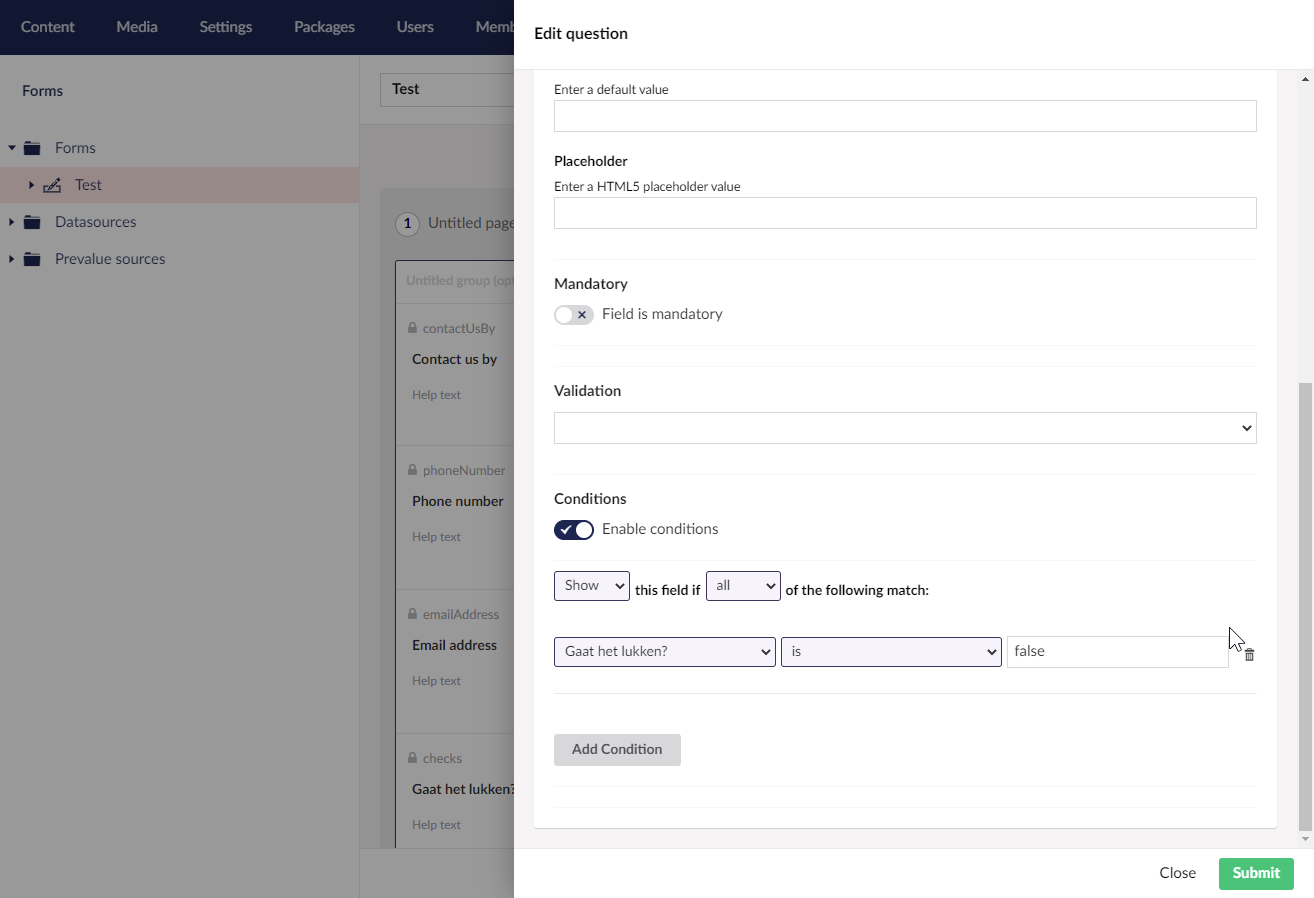Click the Forms folder icon in the tree
This screenshot has width=1314, height=898.
coord(32,147)
